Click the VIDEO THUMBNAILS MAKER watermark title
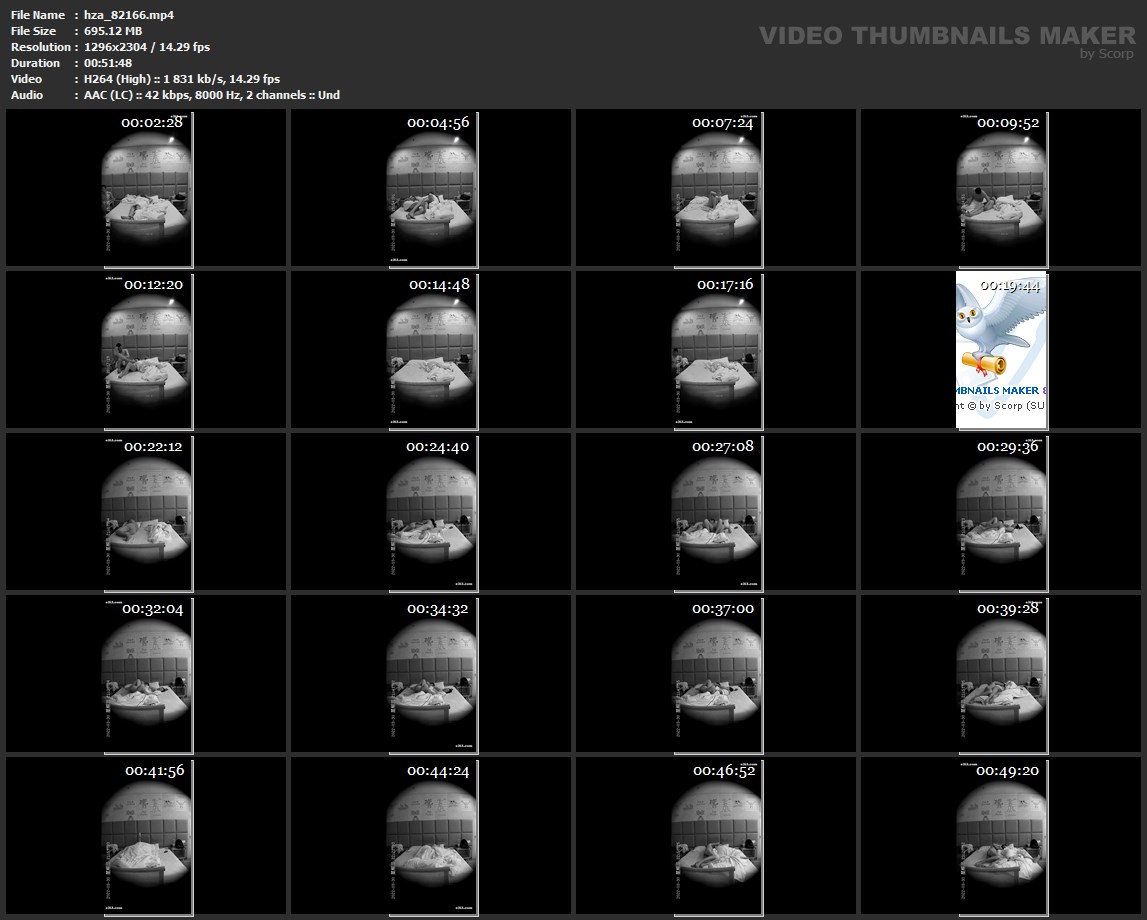Viewport: 1147px width, 920px height. point(946,36)
